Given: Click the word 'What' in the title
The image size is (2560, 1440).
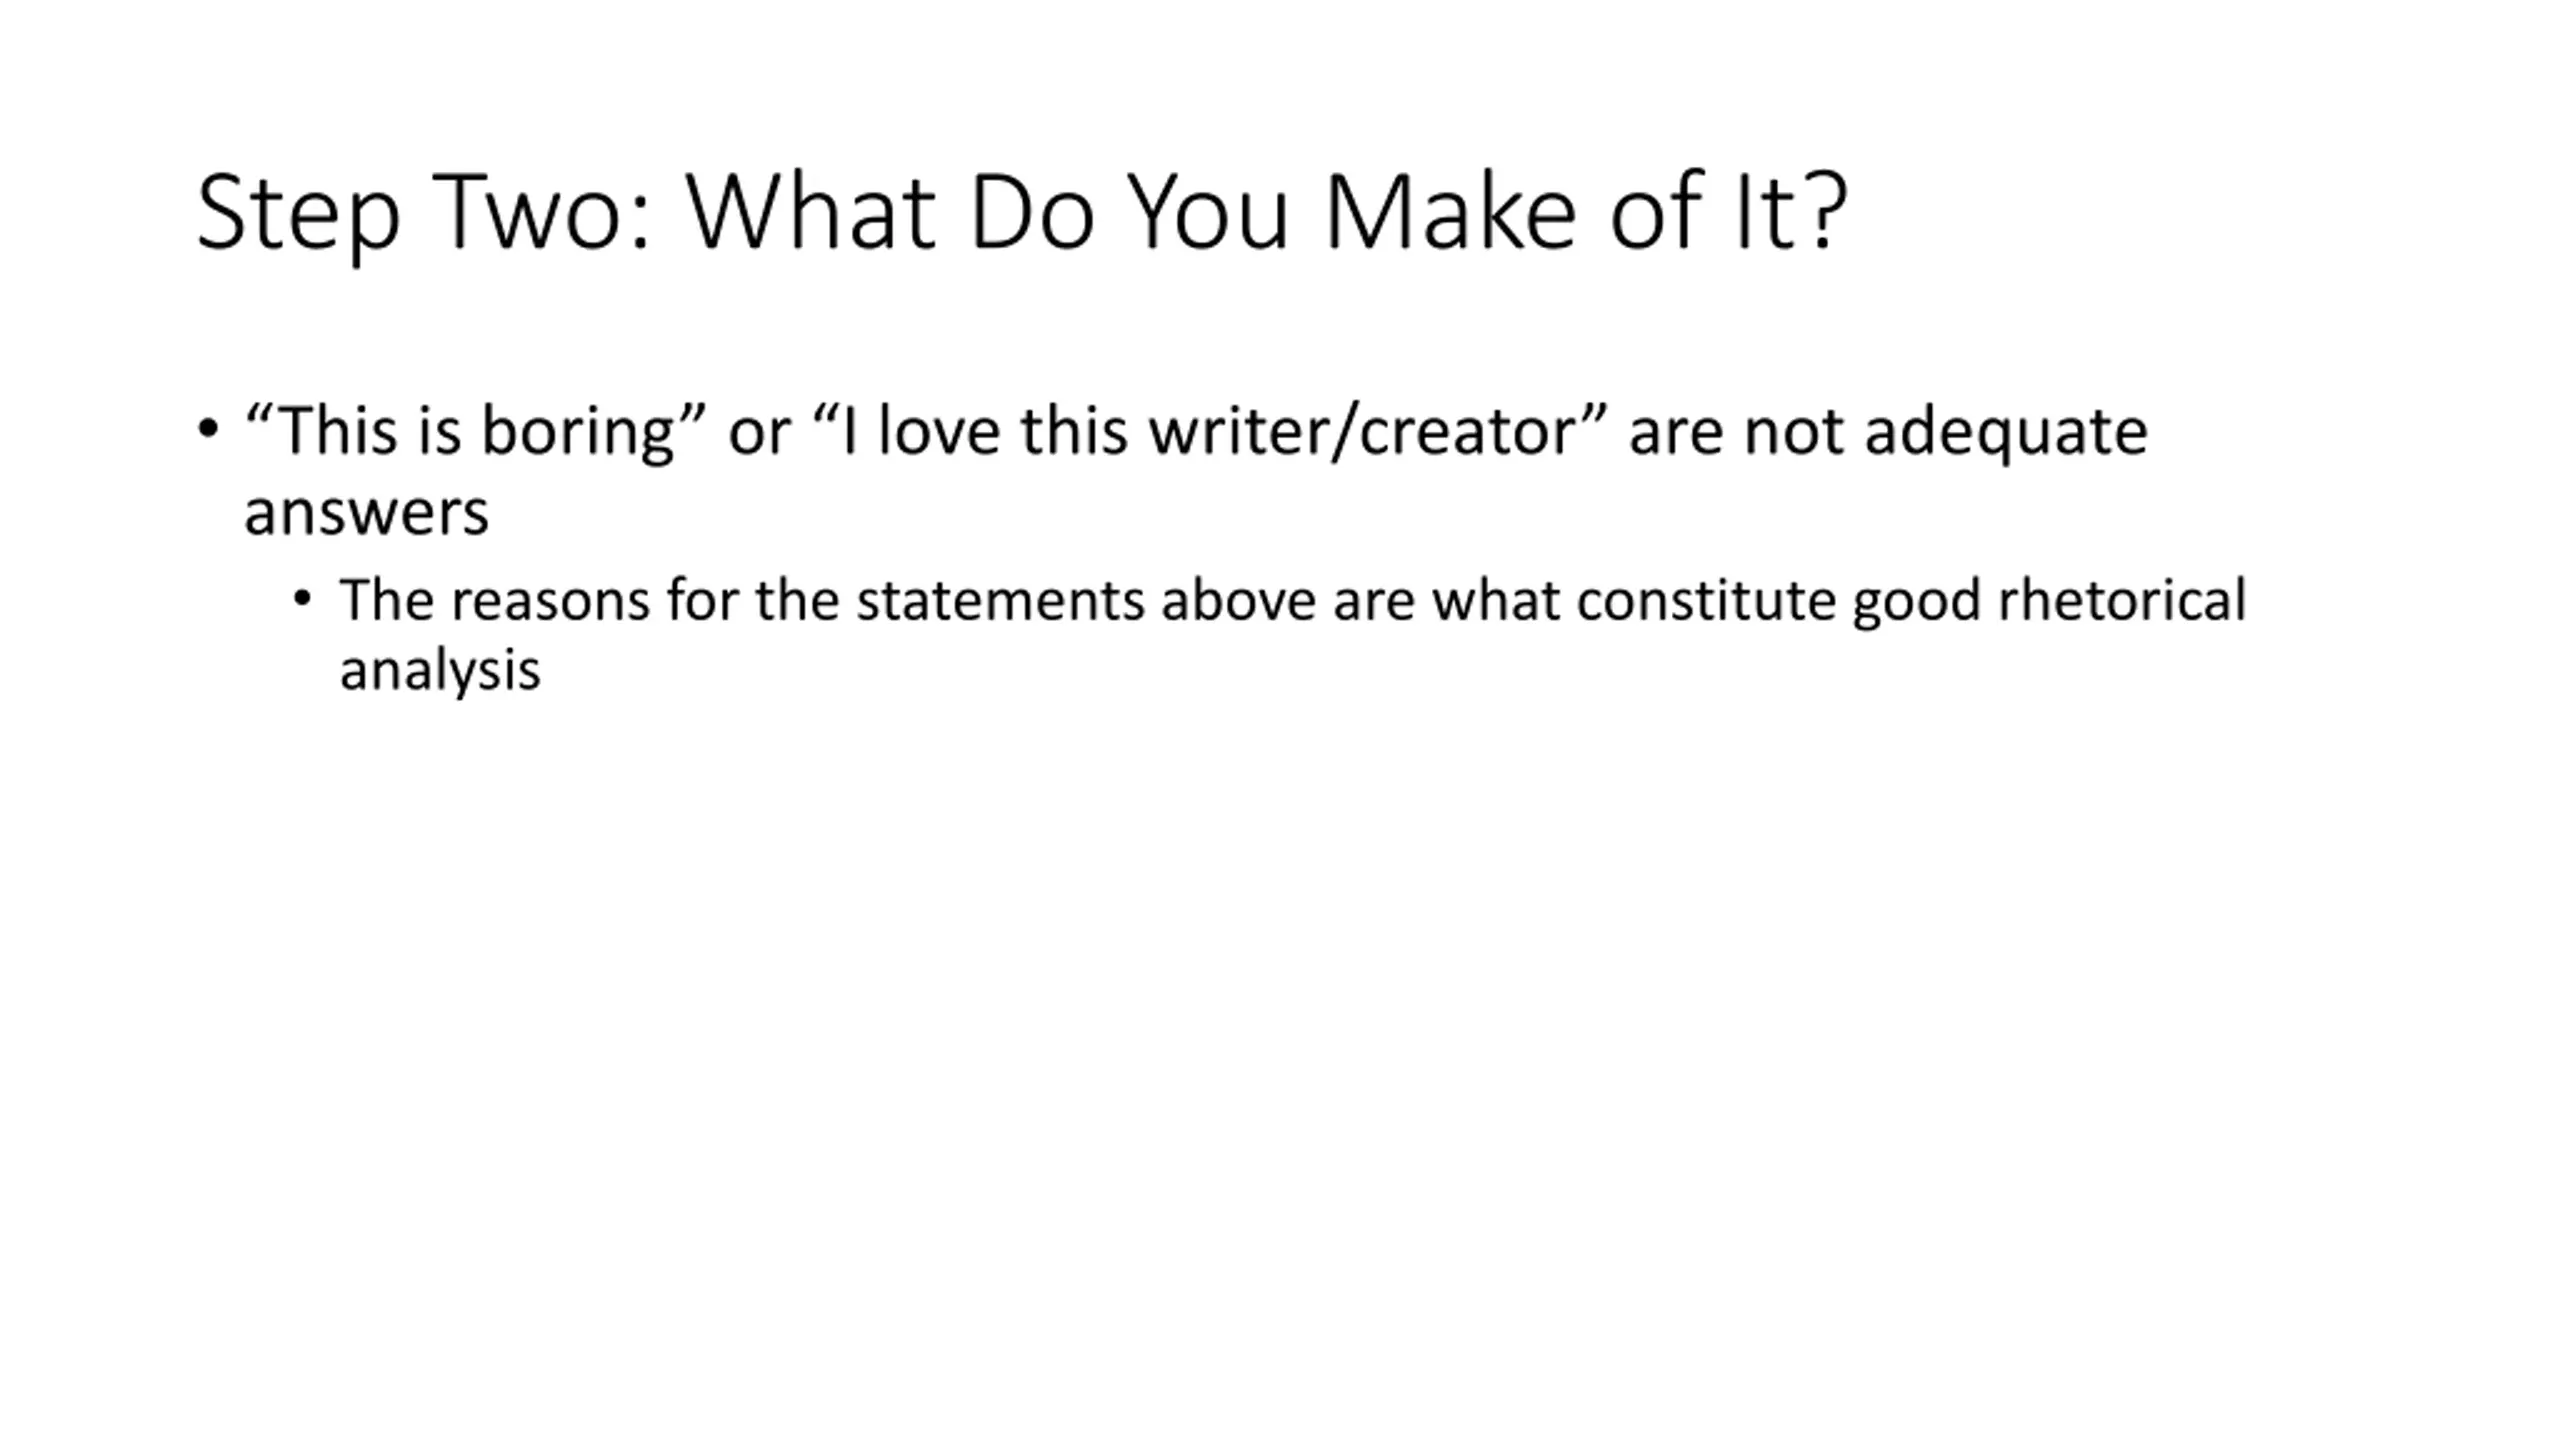Looking at the screenshot, I should coord(811,212).
